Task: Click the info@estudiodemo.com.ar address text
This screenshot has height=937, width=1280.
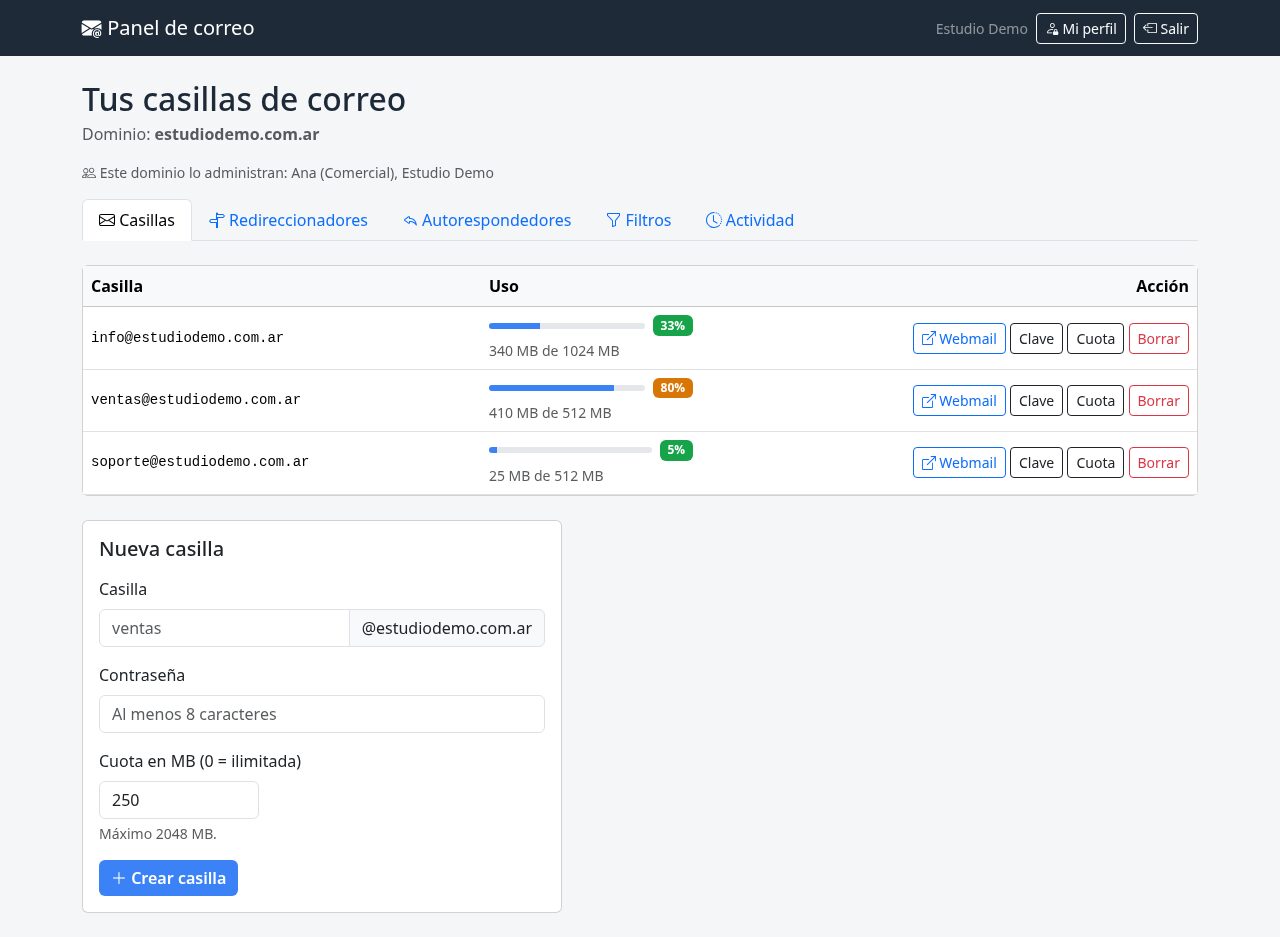Action: (187, 338)
